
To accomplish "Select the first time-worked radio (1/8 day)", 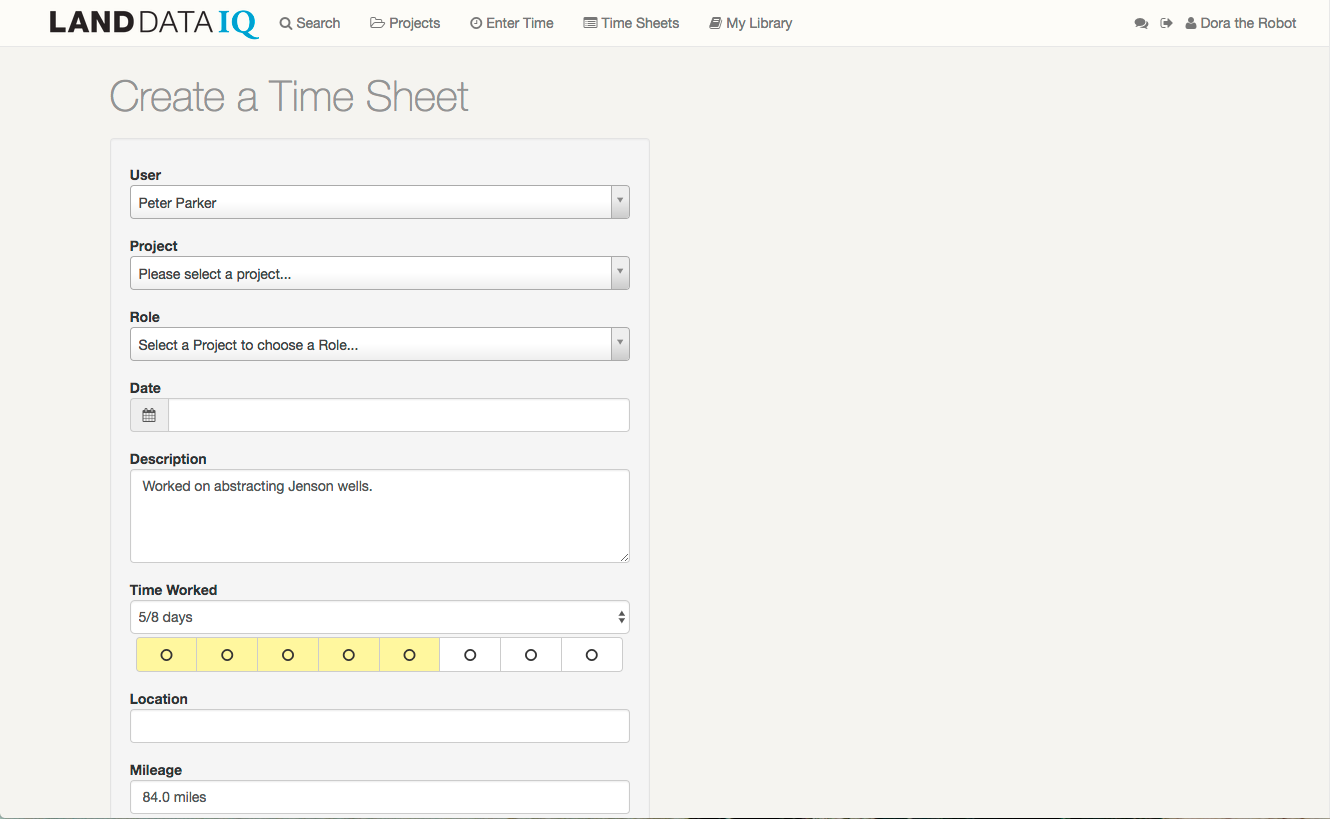I will 166,655.
